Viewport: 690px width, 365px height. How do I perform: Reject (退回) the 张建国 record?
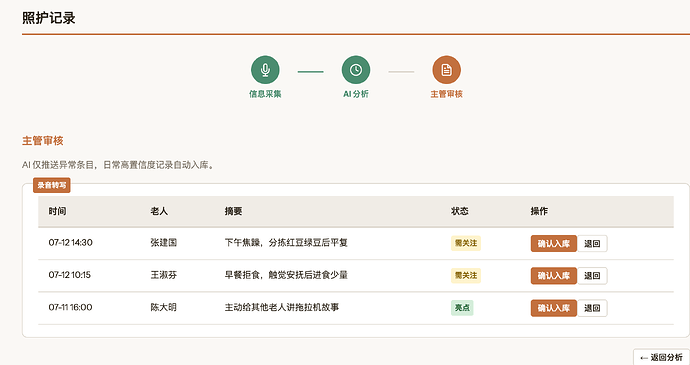pos(592,243)
